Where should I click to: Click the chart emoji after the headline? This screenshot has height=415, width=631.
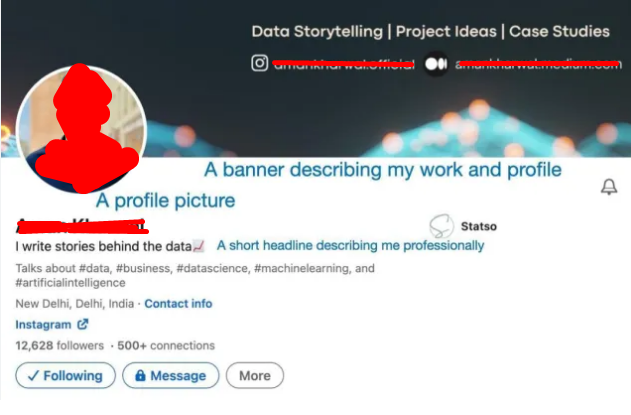click(199, 246)
